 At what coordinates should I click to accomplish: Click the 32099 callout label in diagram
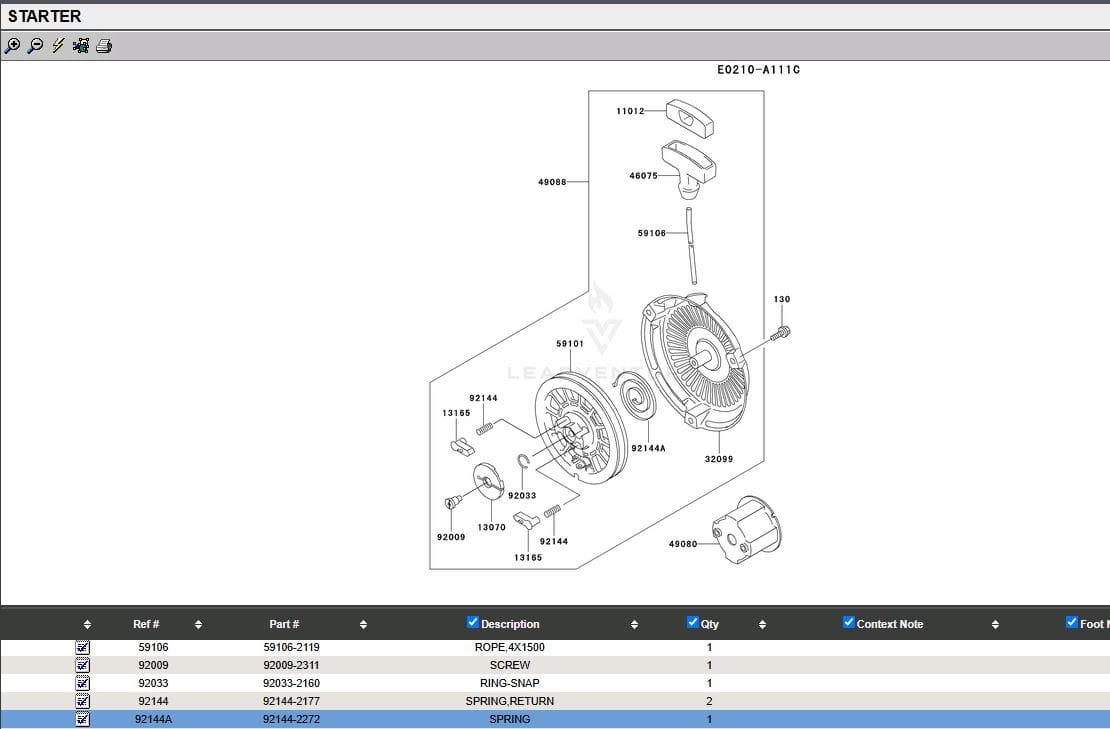point(718,459)
